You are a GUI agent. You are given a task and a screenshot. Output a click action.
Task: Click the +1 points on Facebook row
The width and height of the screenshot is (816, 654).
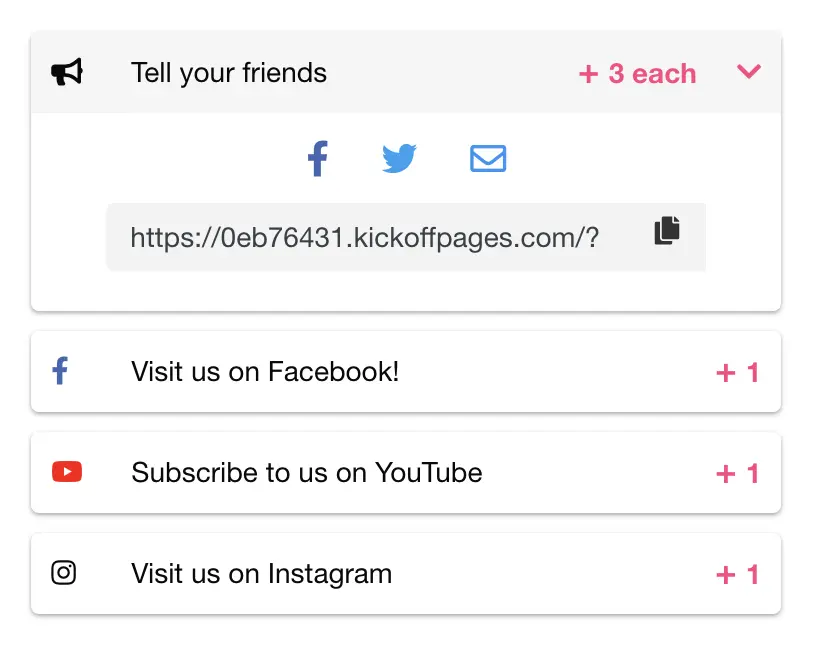[x=738, y=373]
